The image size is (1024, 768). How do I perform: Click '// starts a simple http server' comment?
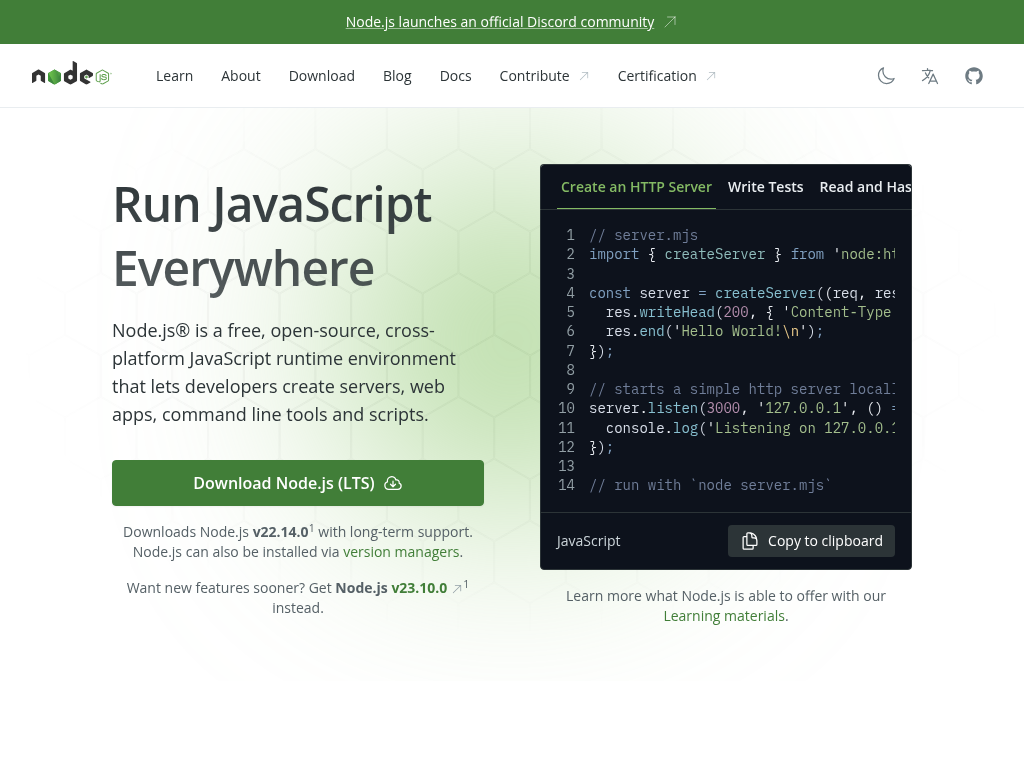(742, 389)
